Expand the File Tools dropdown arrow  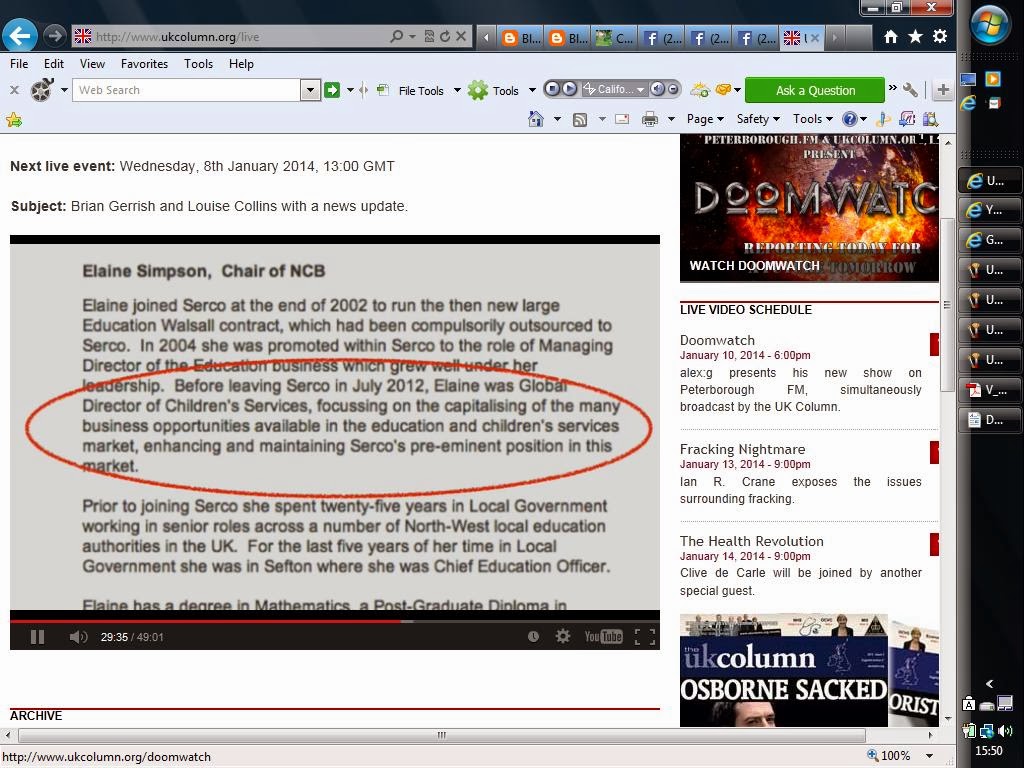(x=457, y=90)
